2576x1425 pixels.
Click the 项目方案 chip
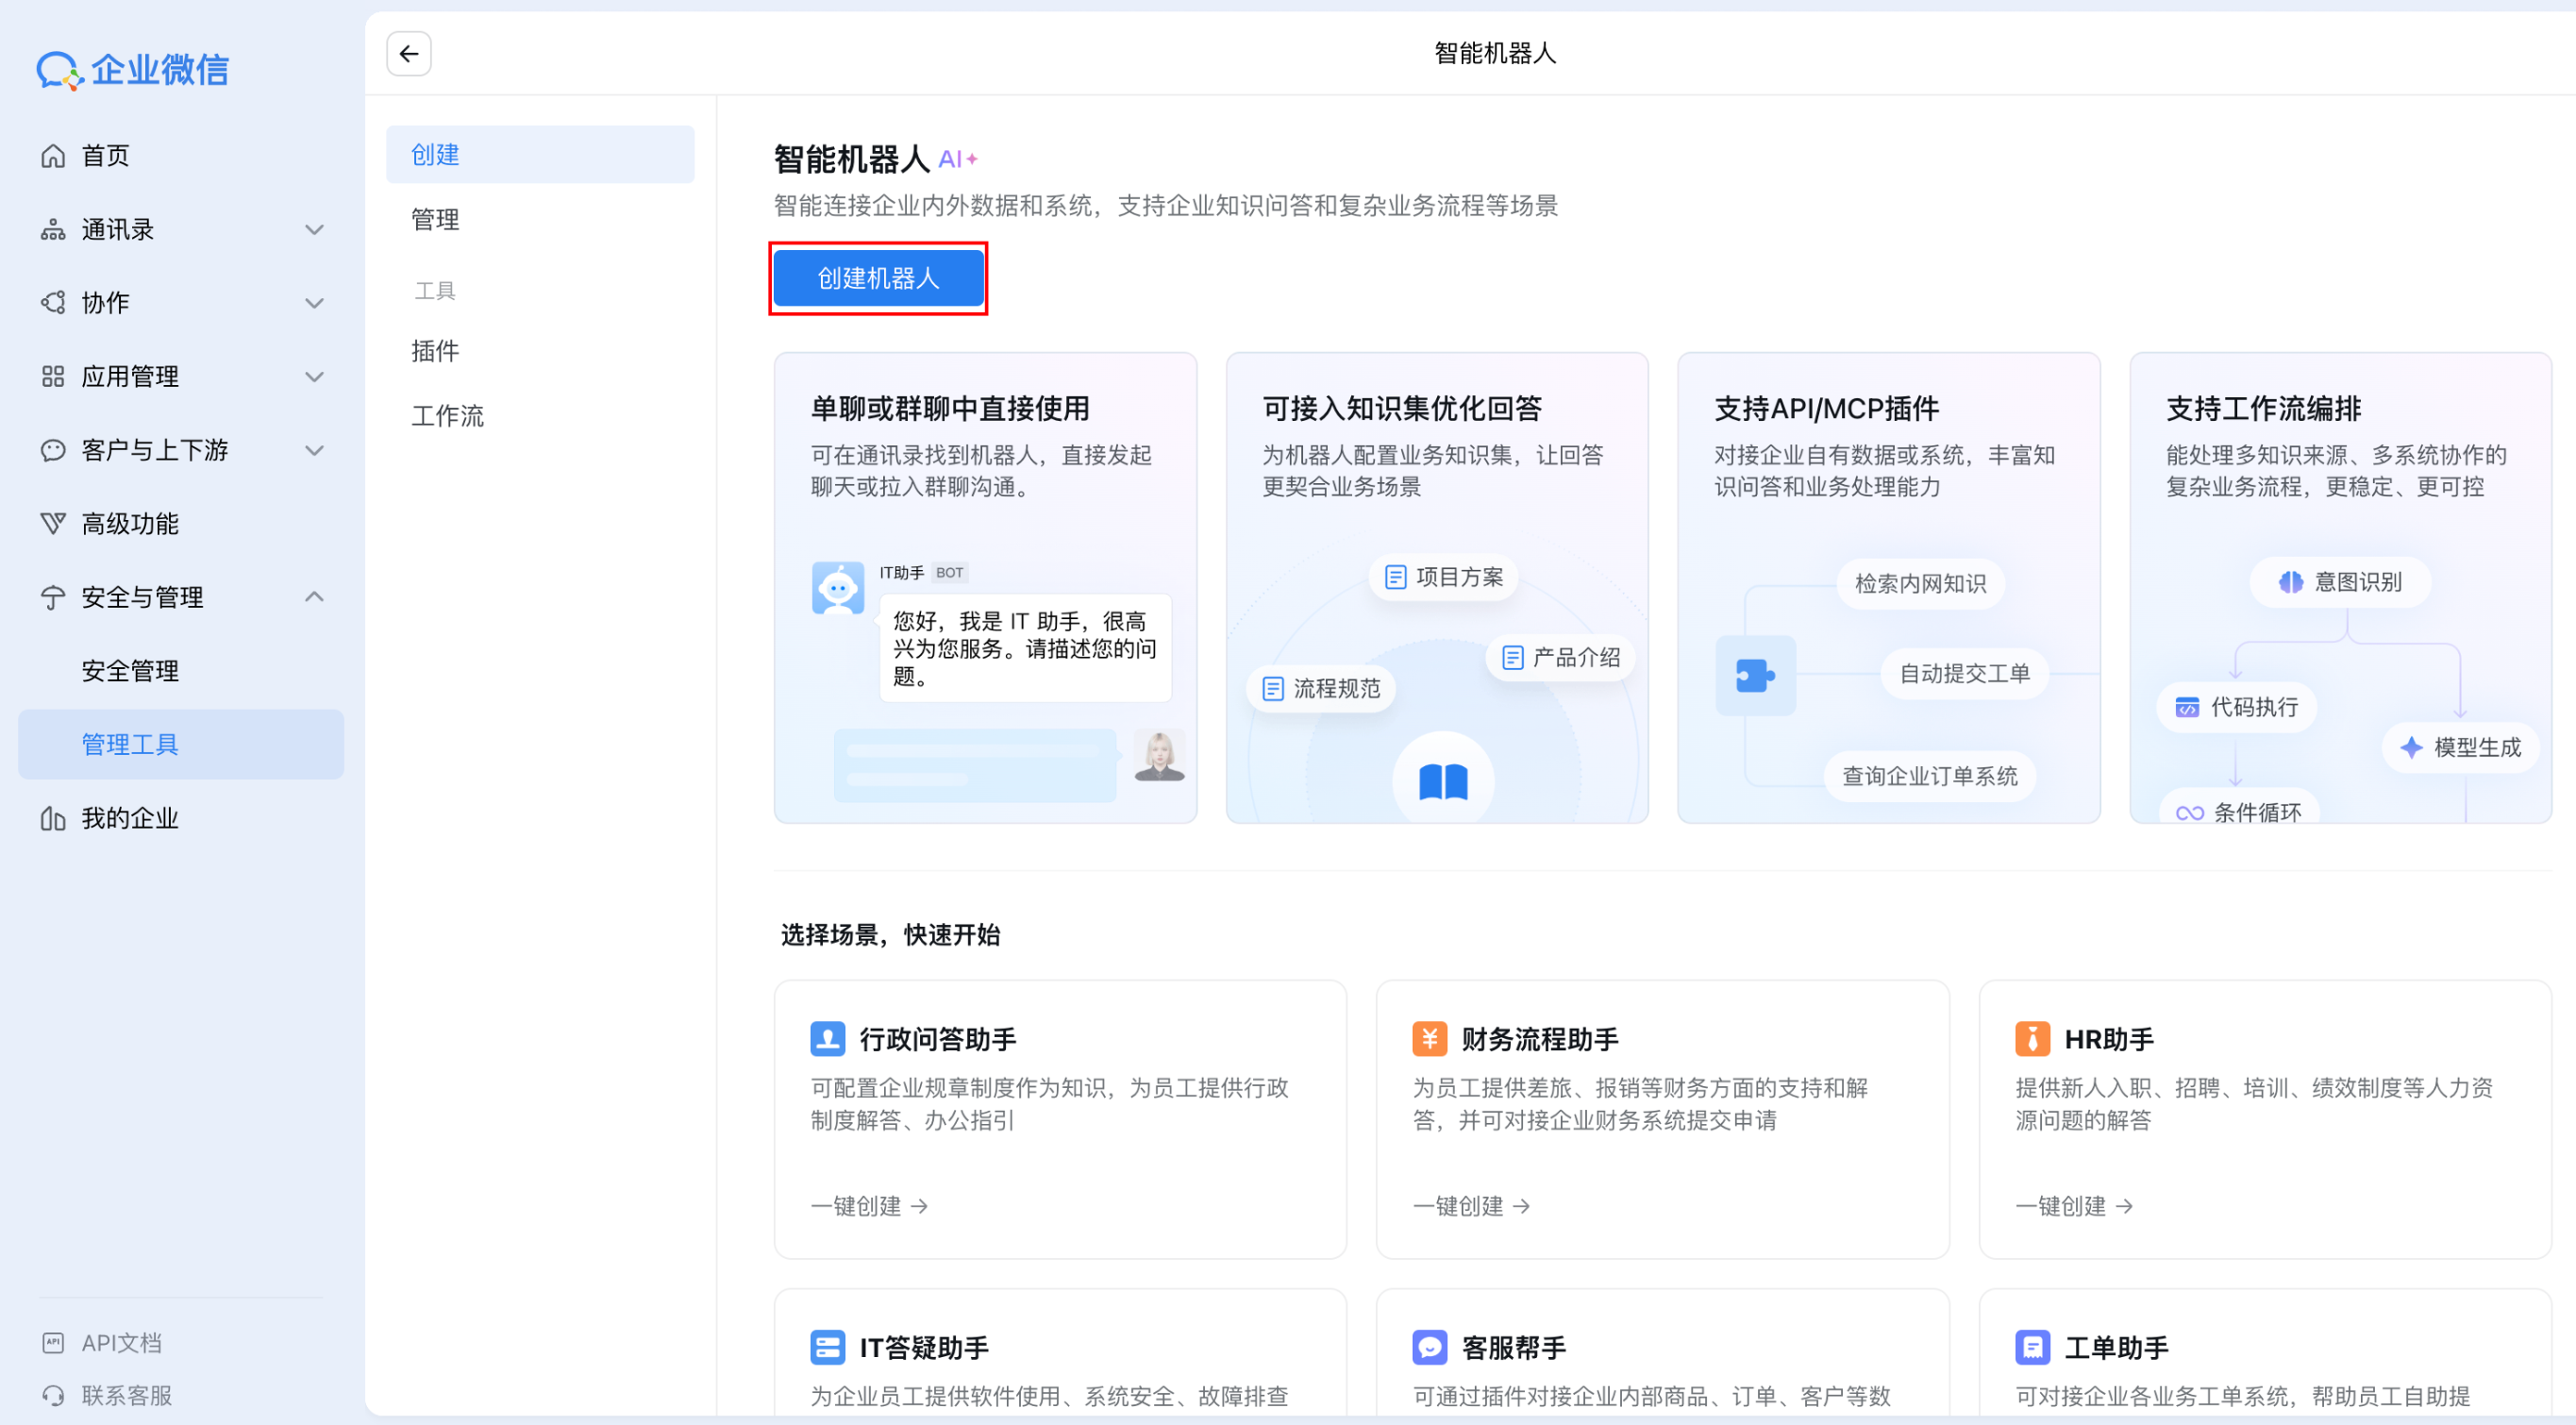pos(1444,578)
